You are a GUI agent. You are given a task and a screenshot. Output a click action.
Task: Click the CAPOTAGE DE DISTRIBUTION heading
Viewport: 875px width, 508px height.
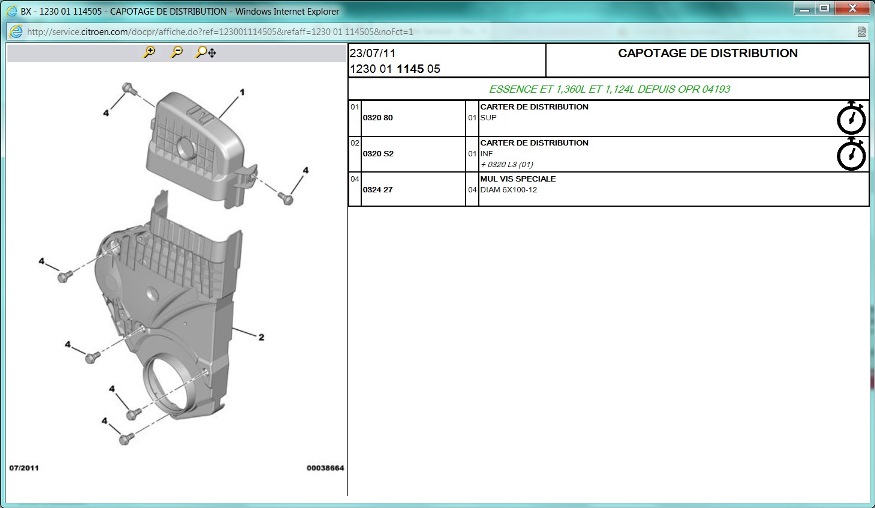pos(708,53)
